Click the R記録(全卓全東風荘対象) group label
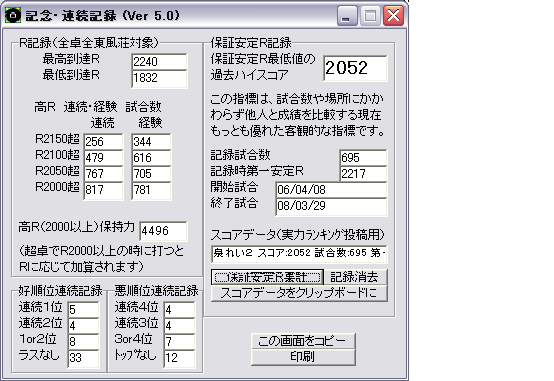 pos(88,43)
